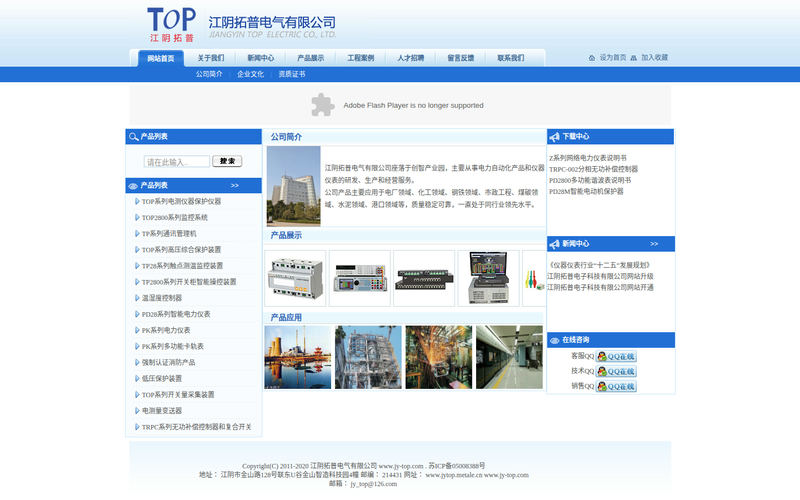This screenshot has width=800, height=500.
Task: Expand the 新闻中心 double-arrow more link
Action: (654, 244)
